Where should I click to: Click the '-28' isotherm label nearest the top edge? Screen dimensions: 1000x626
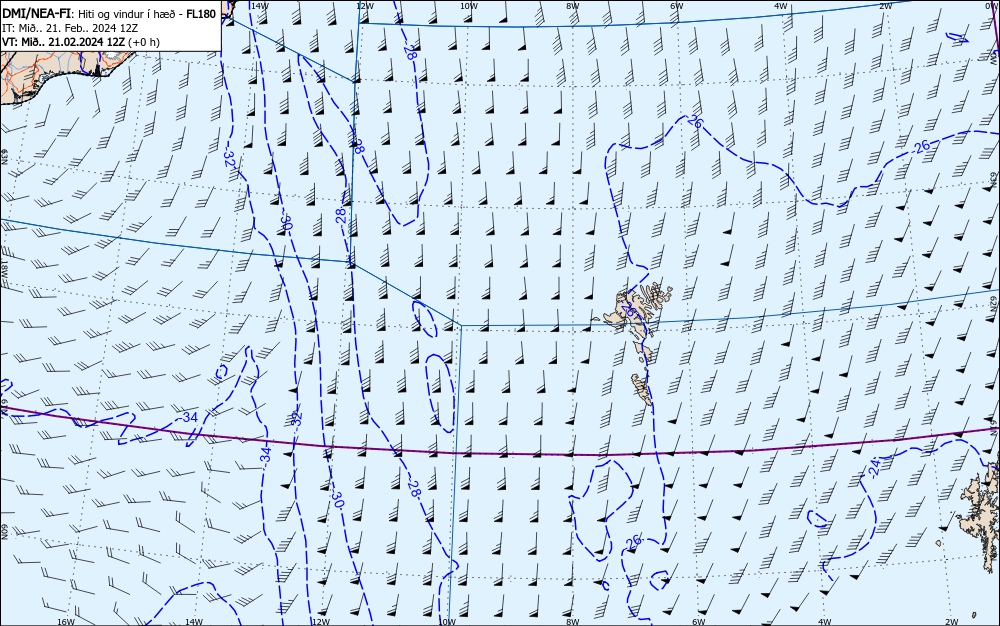point(409,52)
